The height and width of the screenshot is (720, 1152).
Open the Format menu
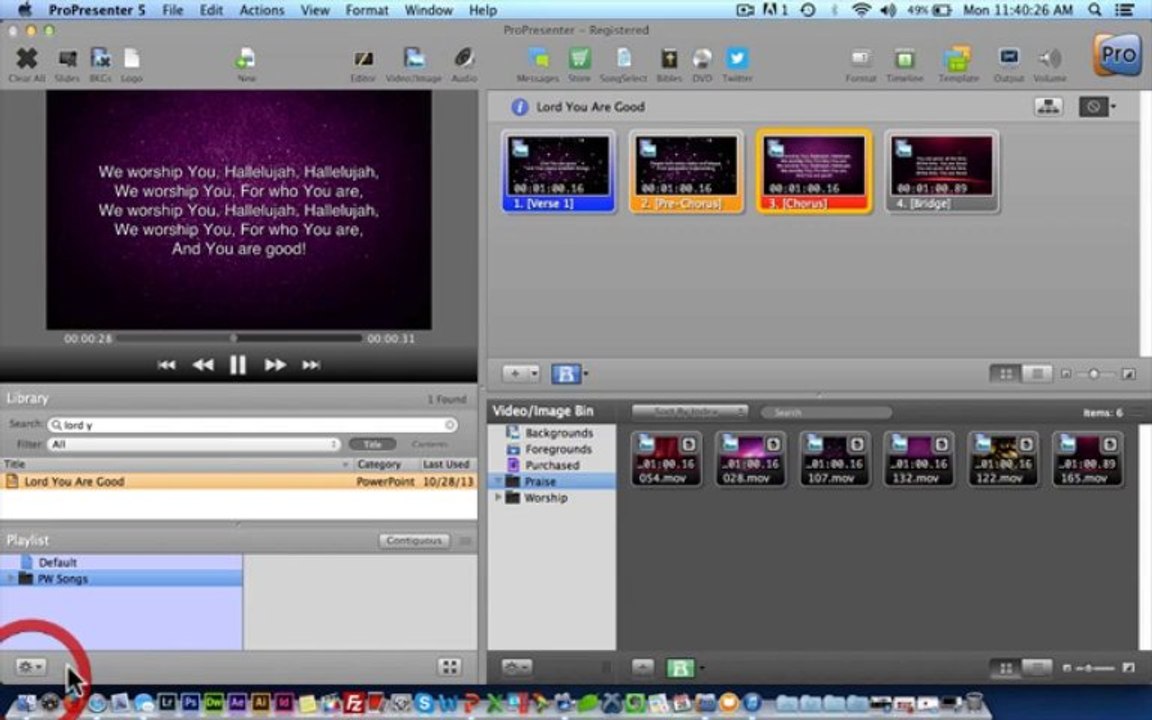pyautogui.click(x=367, y=10)
